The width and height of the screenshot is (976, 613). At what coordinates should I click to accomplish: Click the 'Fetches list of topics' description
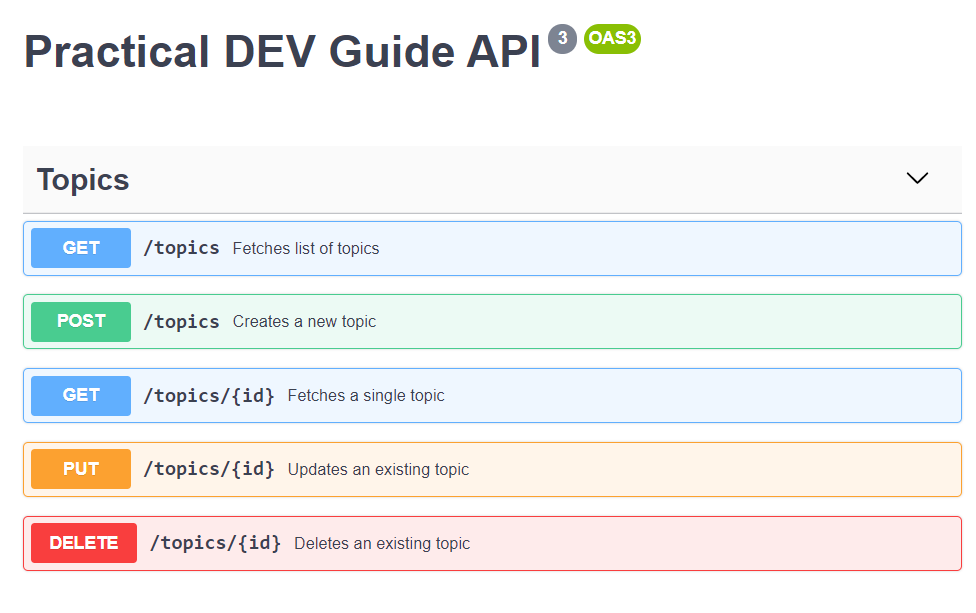pos(306,248)
